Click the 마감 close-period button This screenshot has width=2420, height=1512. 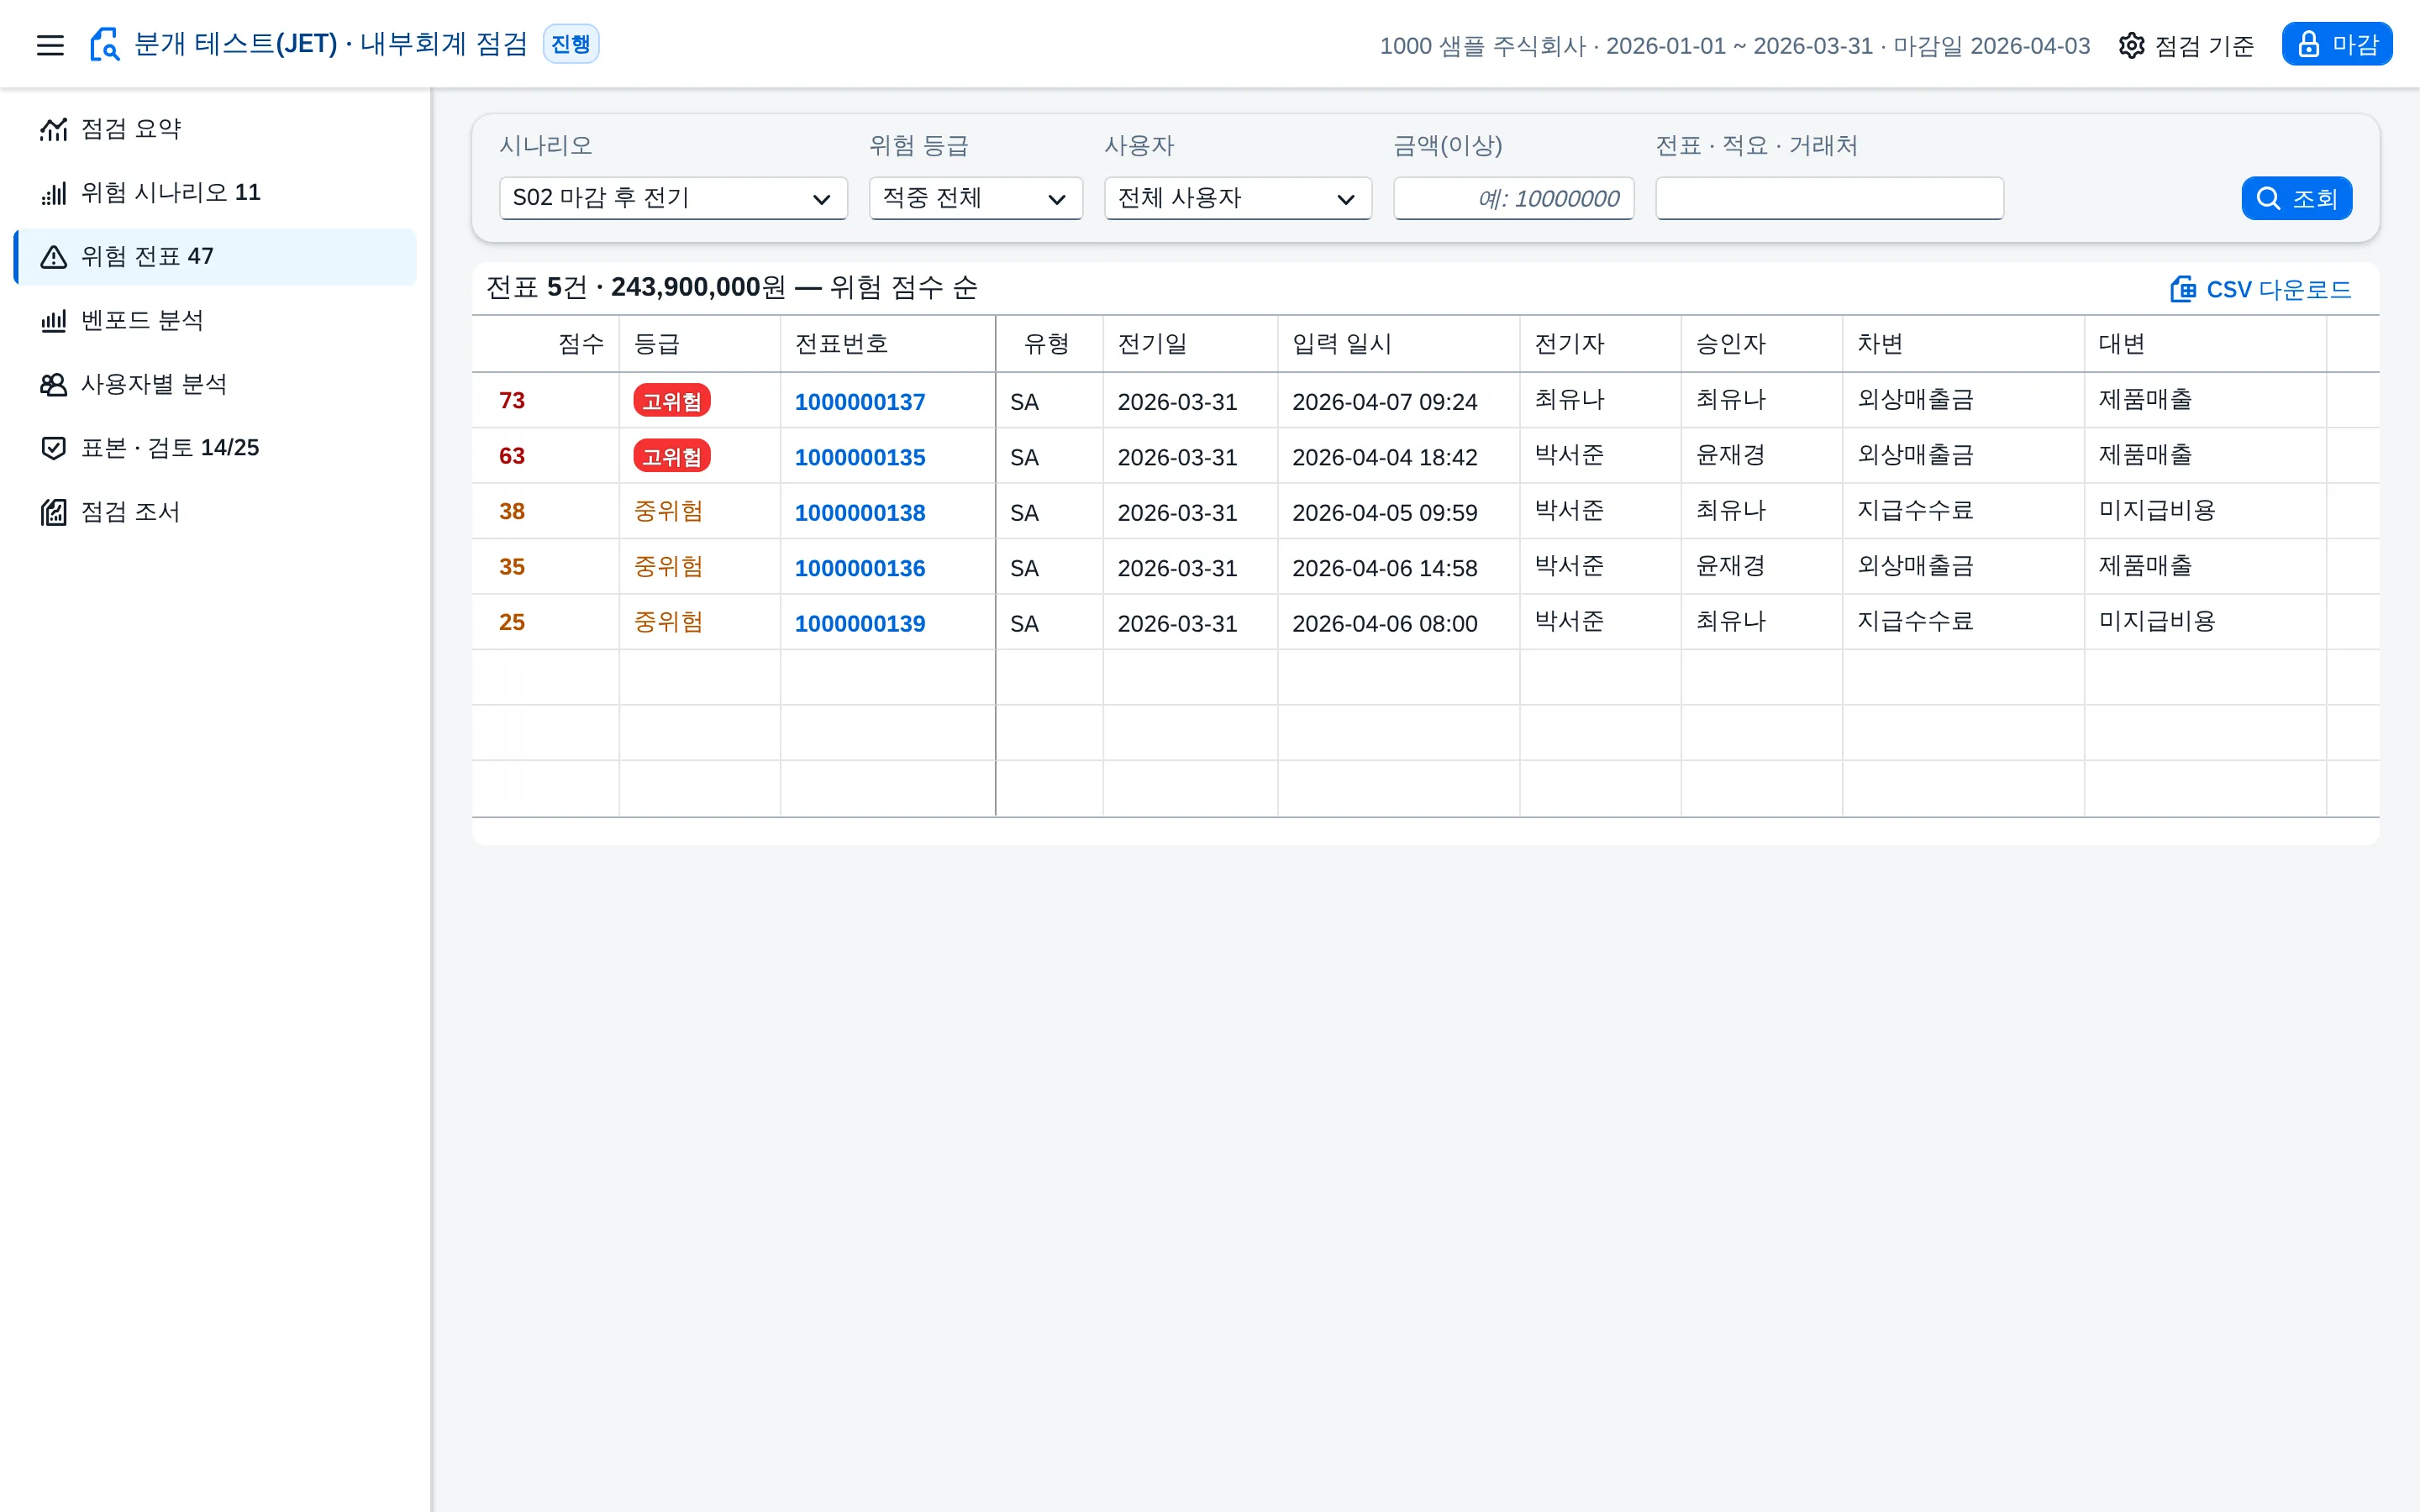2336,45
